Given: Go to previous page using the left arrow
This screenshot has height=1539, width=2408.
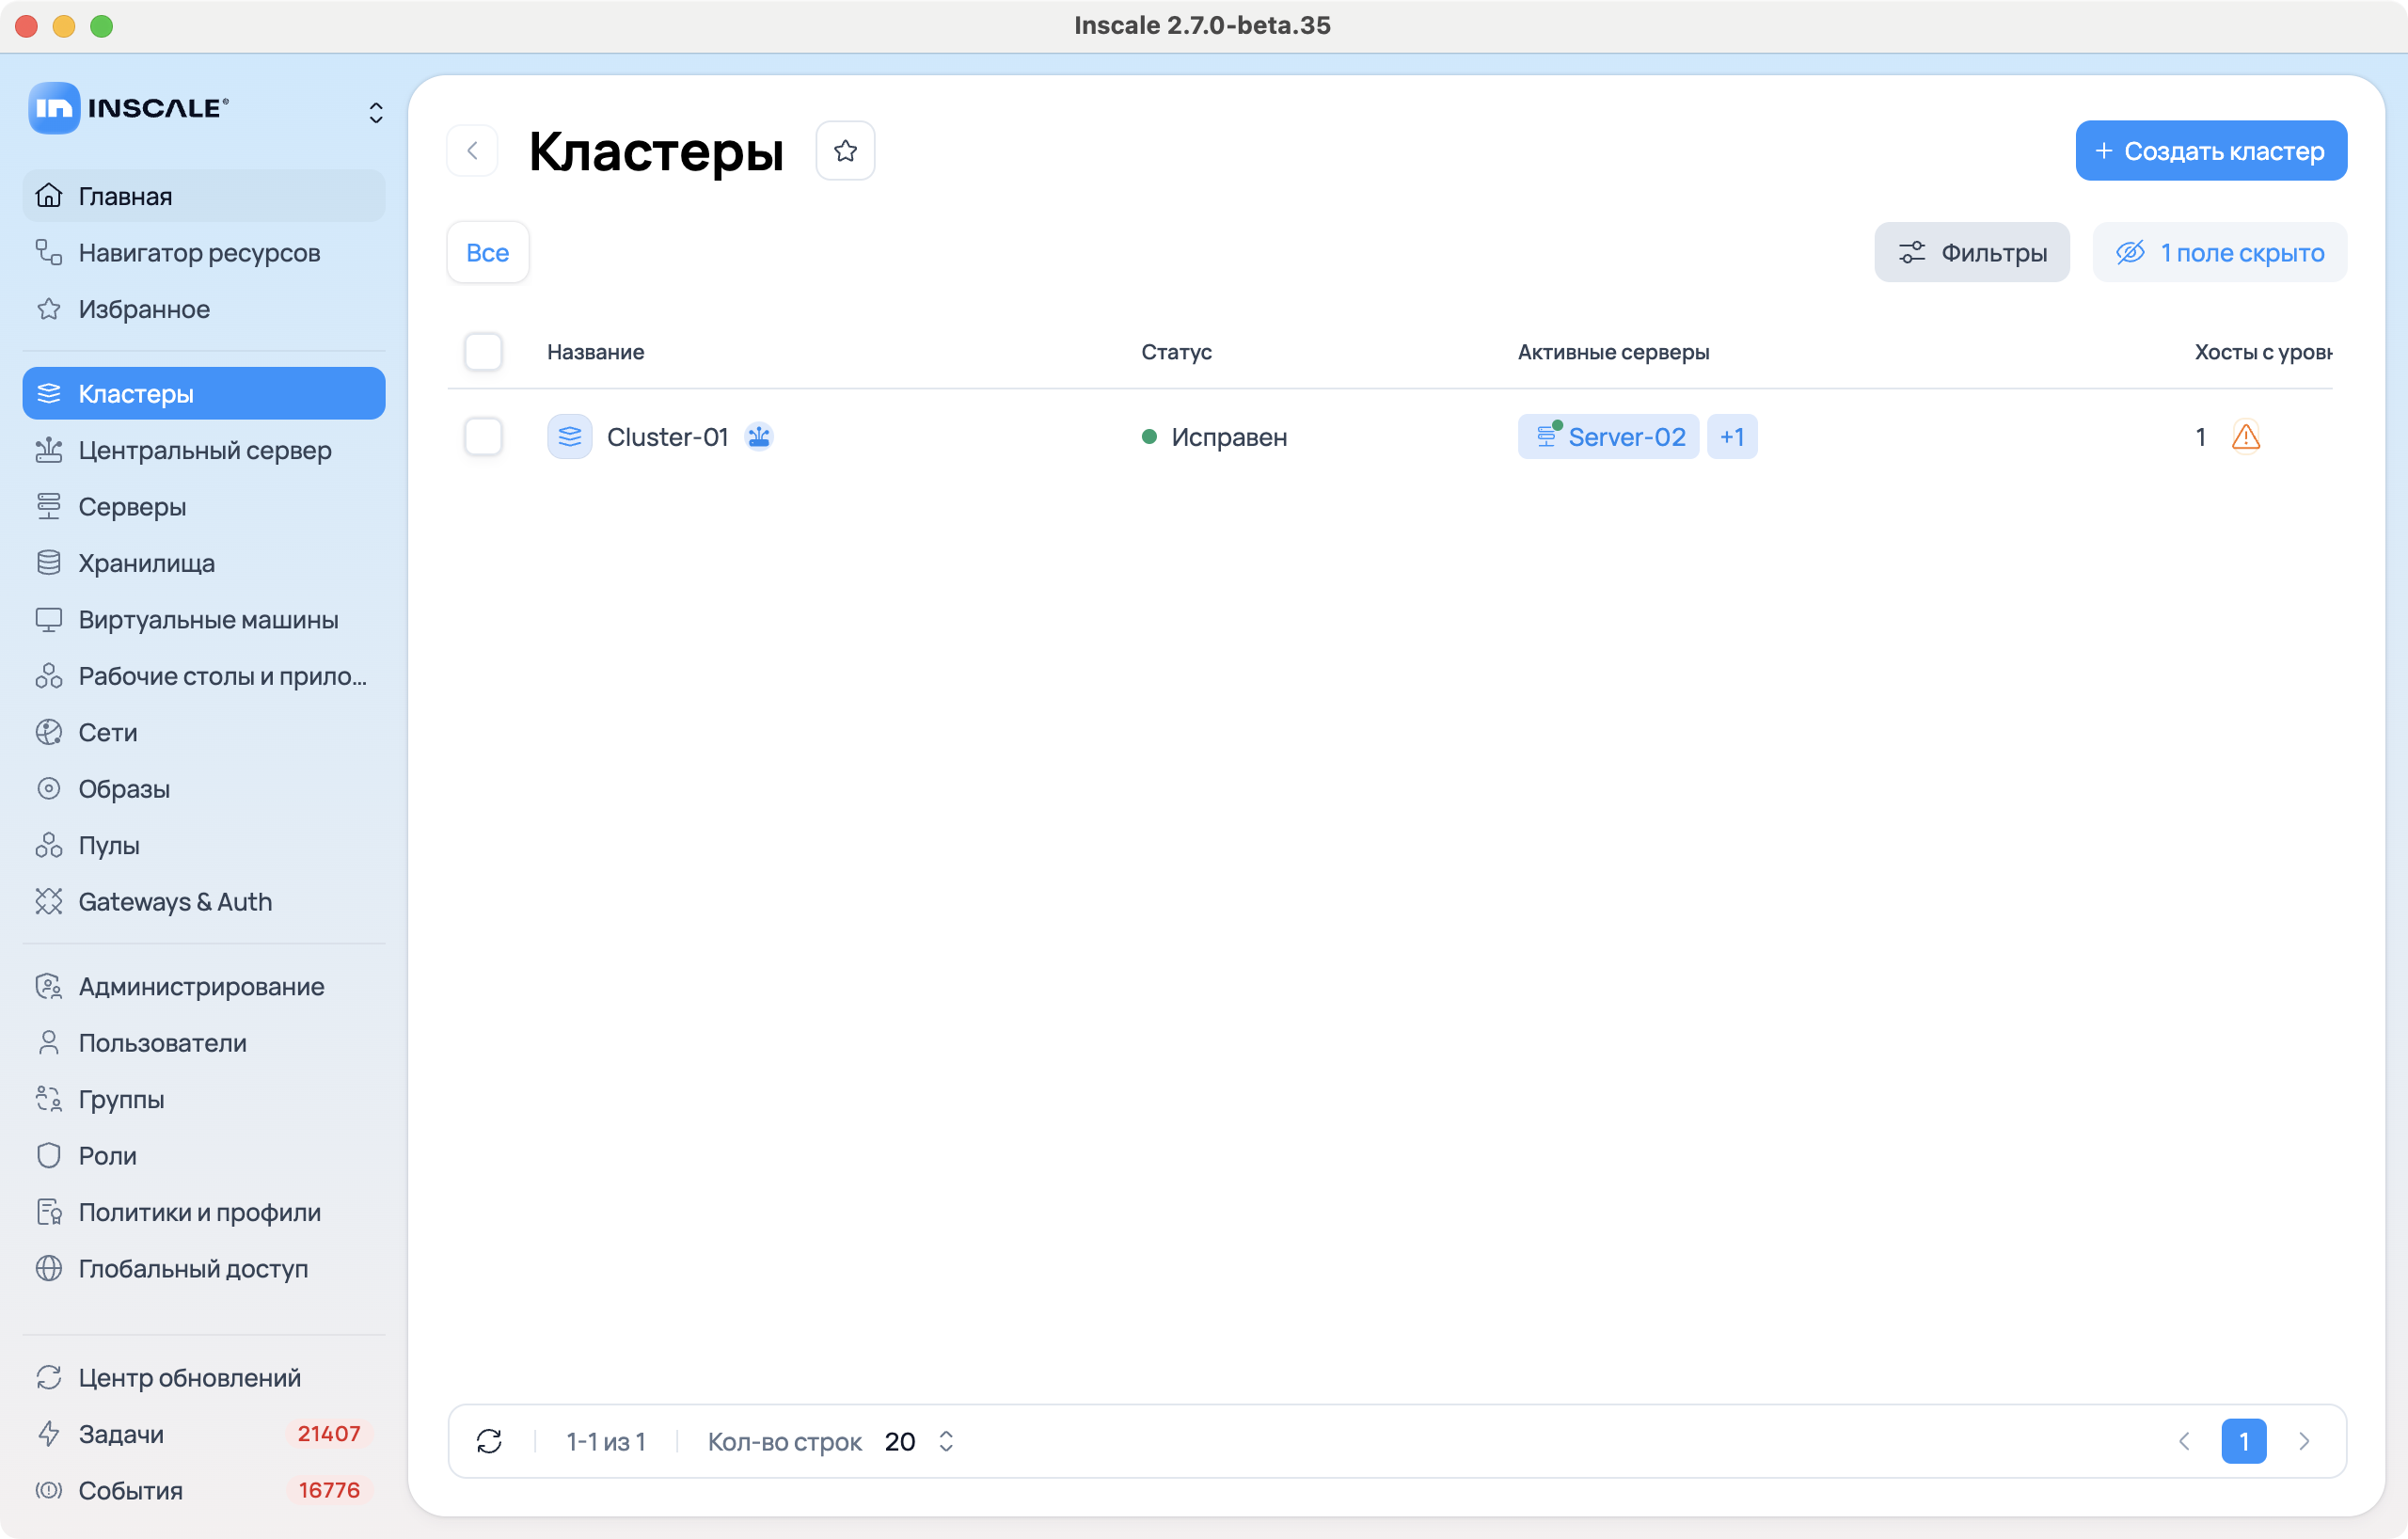Looking at the screenshot, I should pos(2184,1441).
